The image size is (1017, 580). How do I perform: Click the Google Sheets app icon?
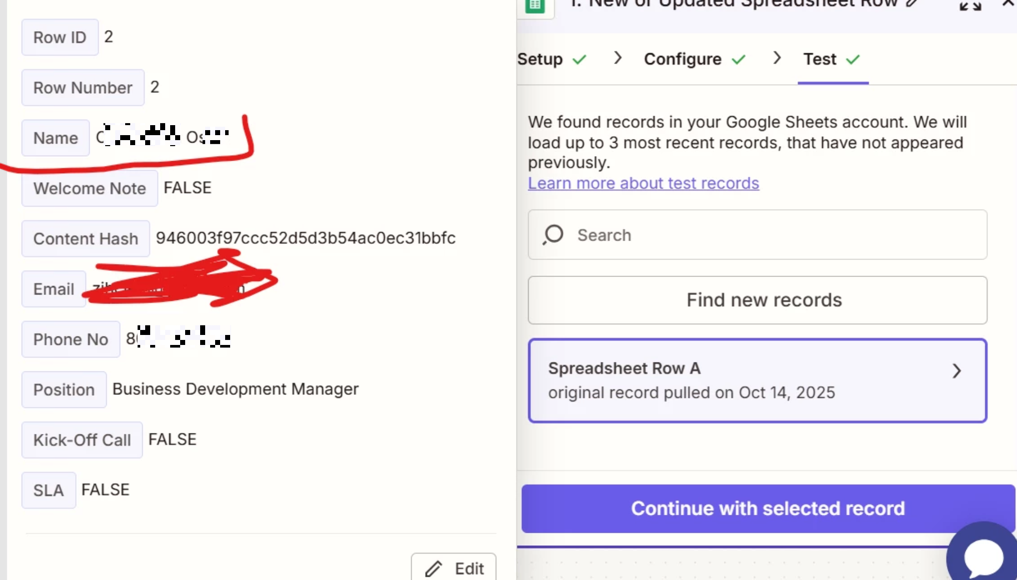pyautogui.click(x=535, y=5)
